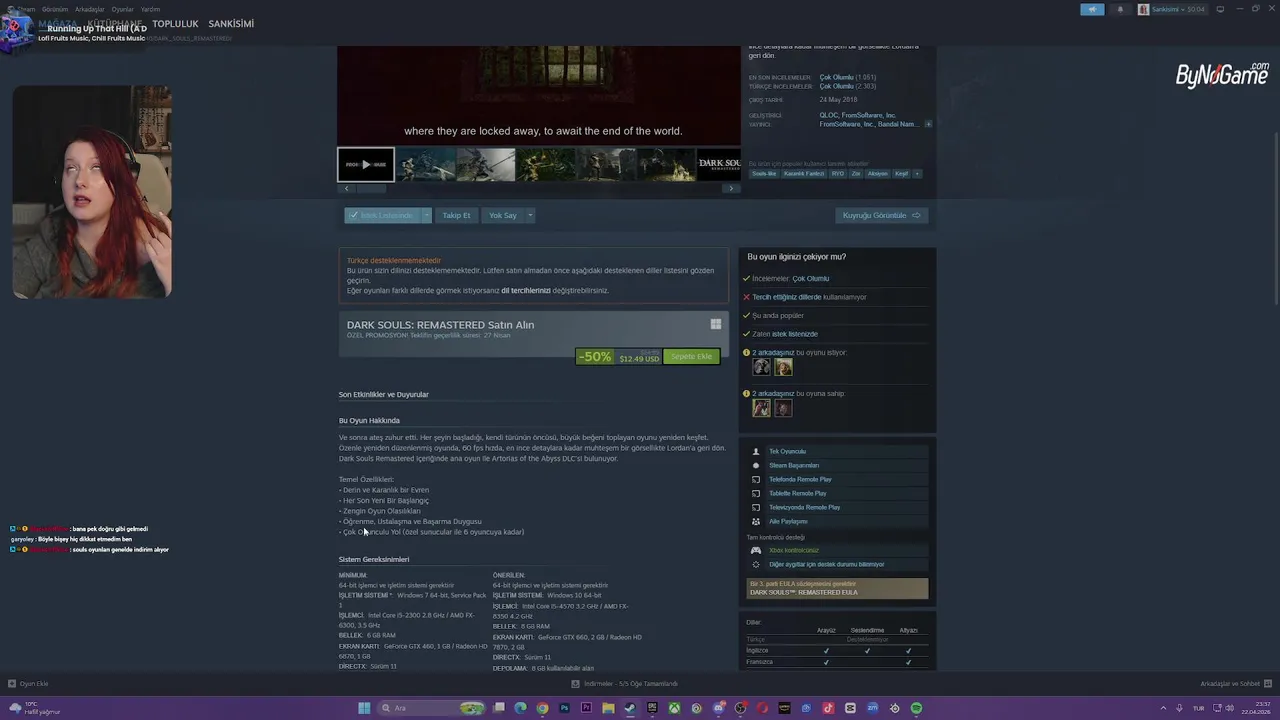Click the Telefonda Remote Play cast icon
This screenshot has width=1280, height=720.
point(756,479)
